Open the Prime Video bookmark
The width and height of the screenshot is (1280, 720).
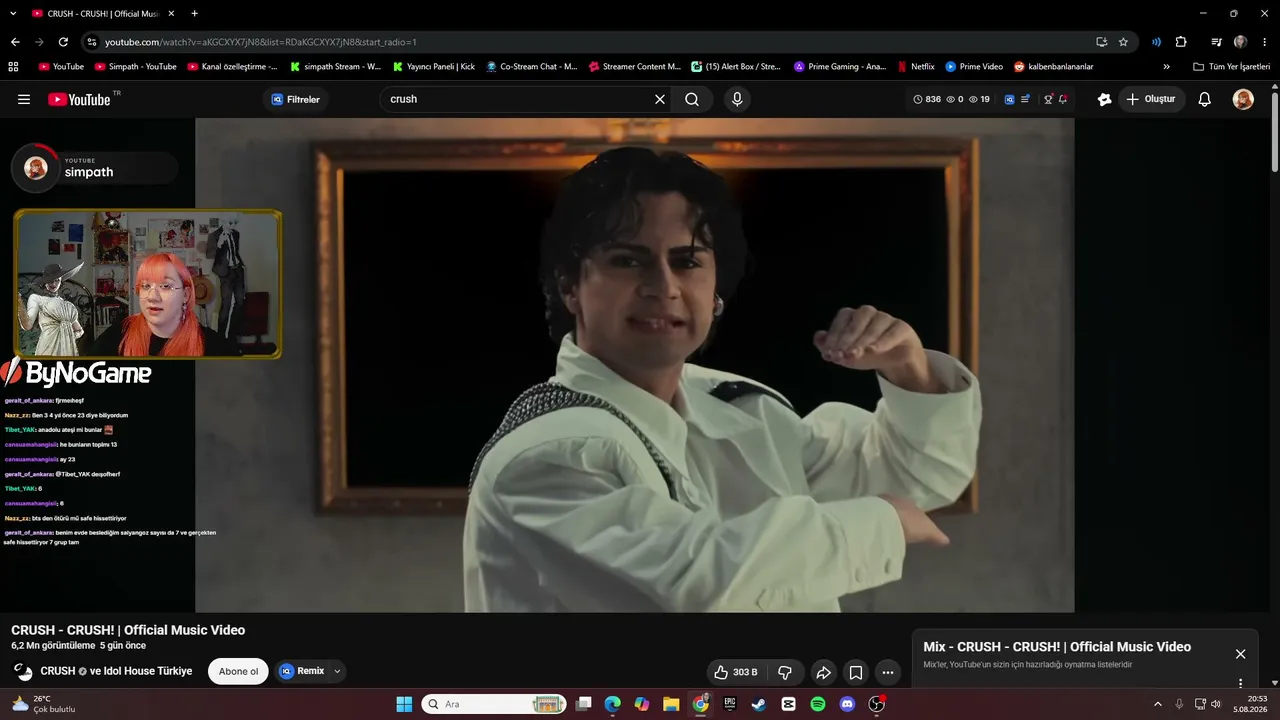pos(974,67)
